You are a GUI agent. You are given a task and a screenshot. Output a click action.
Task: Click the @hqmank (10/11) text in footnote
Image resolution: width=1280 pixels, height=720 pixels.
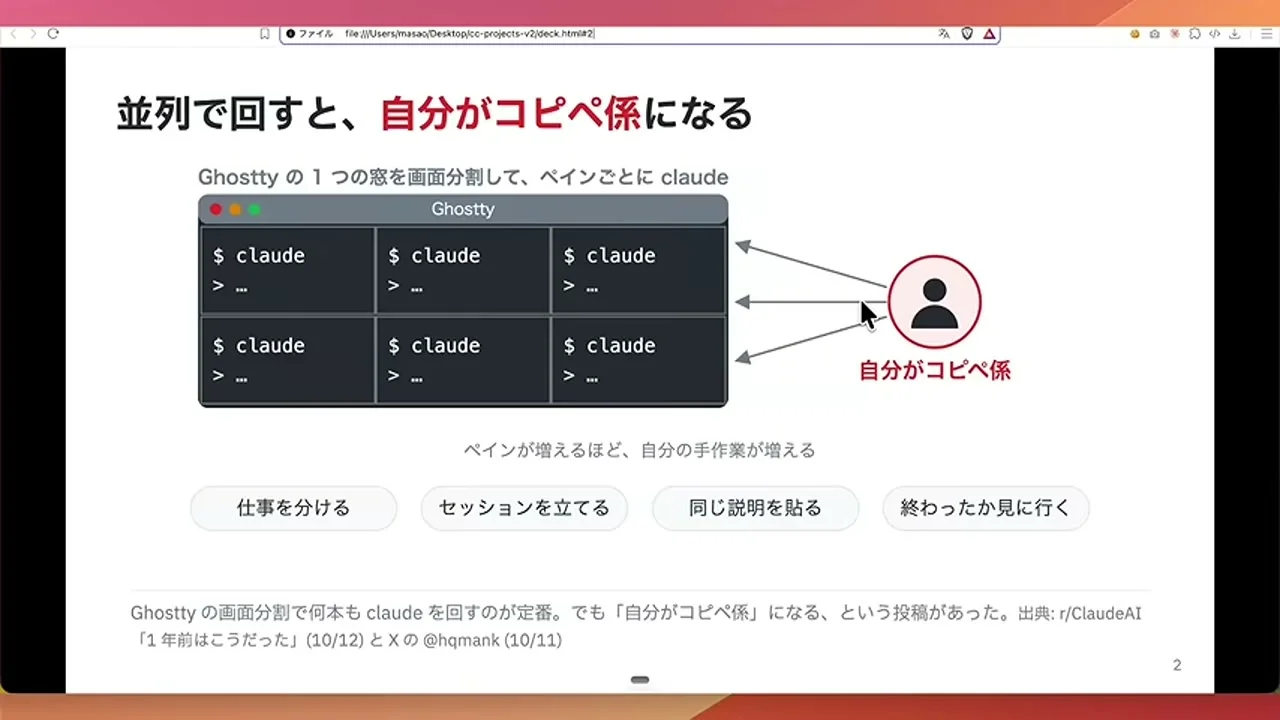point(492,640)
